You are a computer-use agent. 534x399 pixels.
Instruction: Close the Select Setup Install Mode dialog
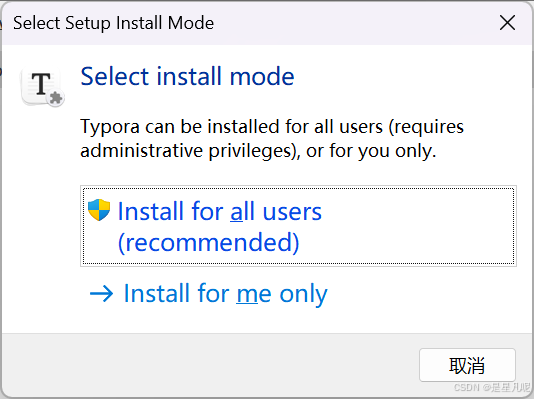tap(507, 23)
